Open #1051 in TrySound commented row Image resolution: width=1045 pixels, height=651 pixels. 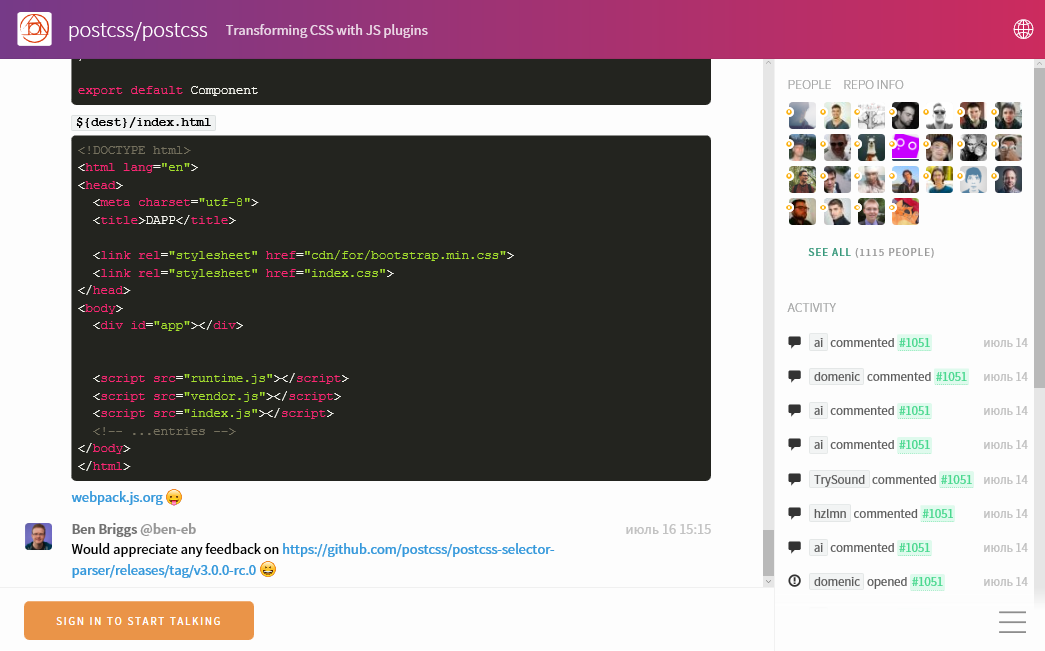(956, 479)
